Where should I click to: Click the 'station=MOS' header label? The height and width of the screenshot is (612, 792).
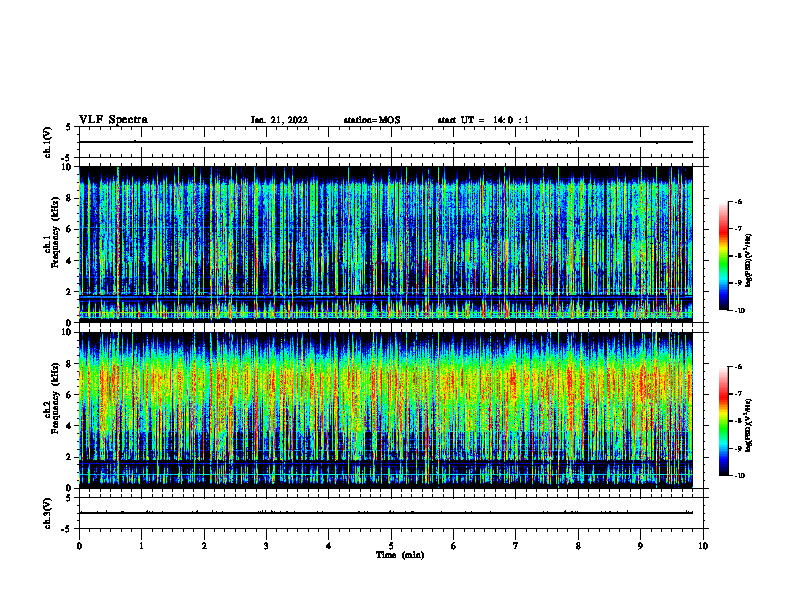click(x=372, y=120)
